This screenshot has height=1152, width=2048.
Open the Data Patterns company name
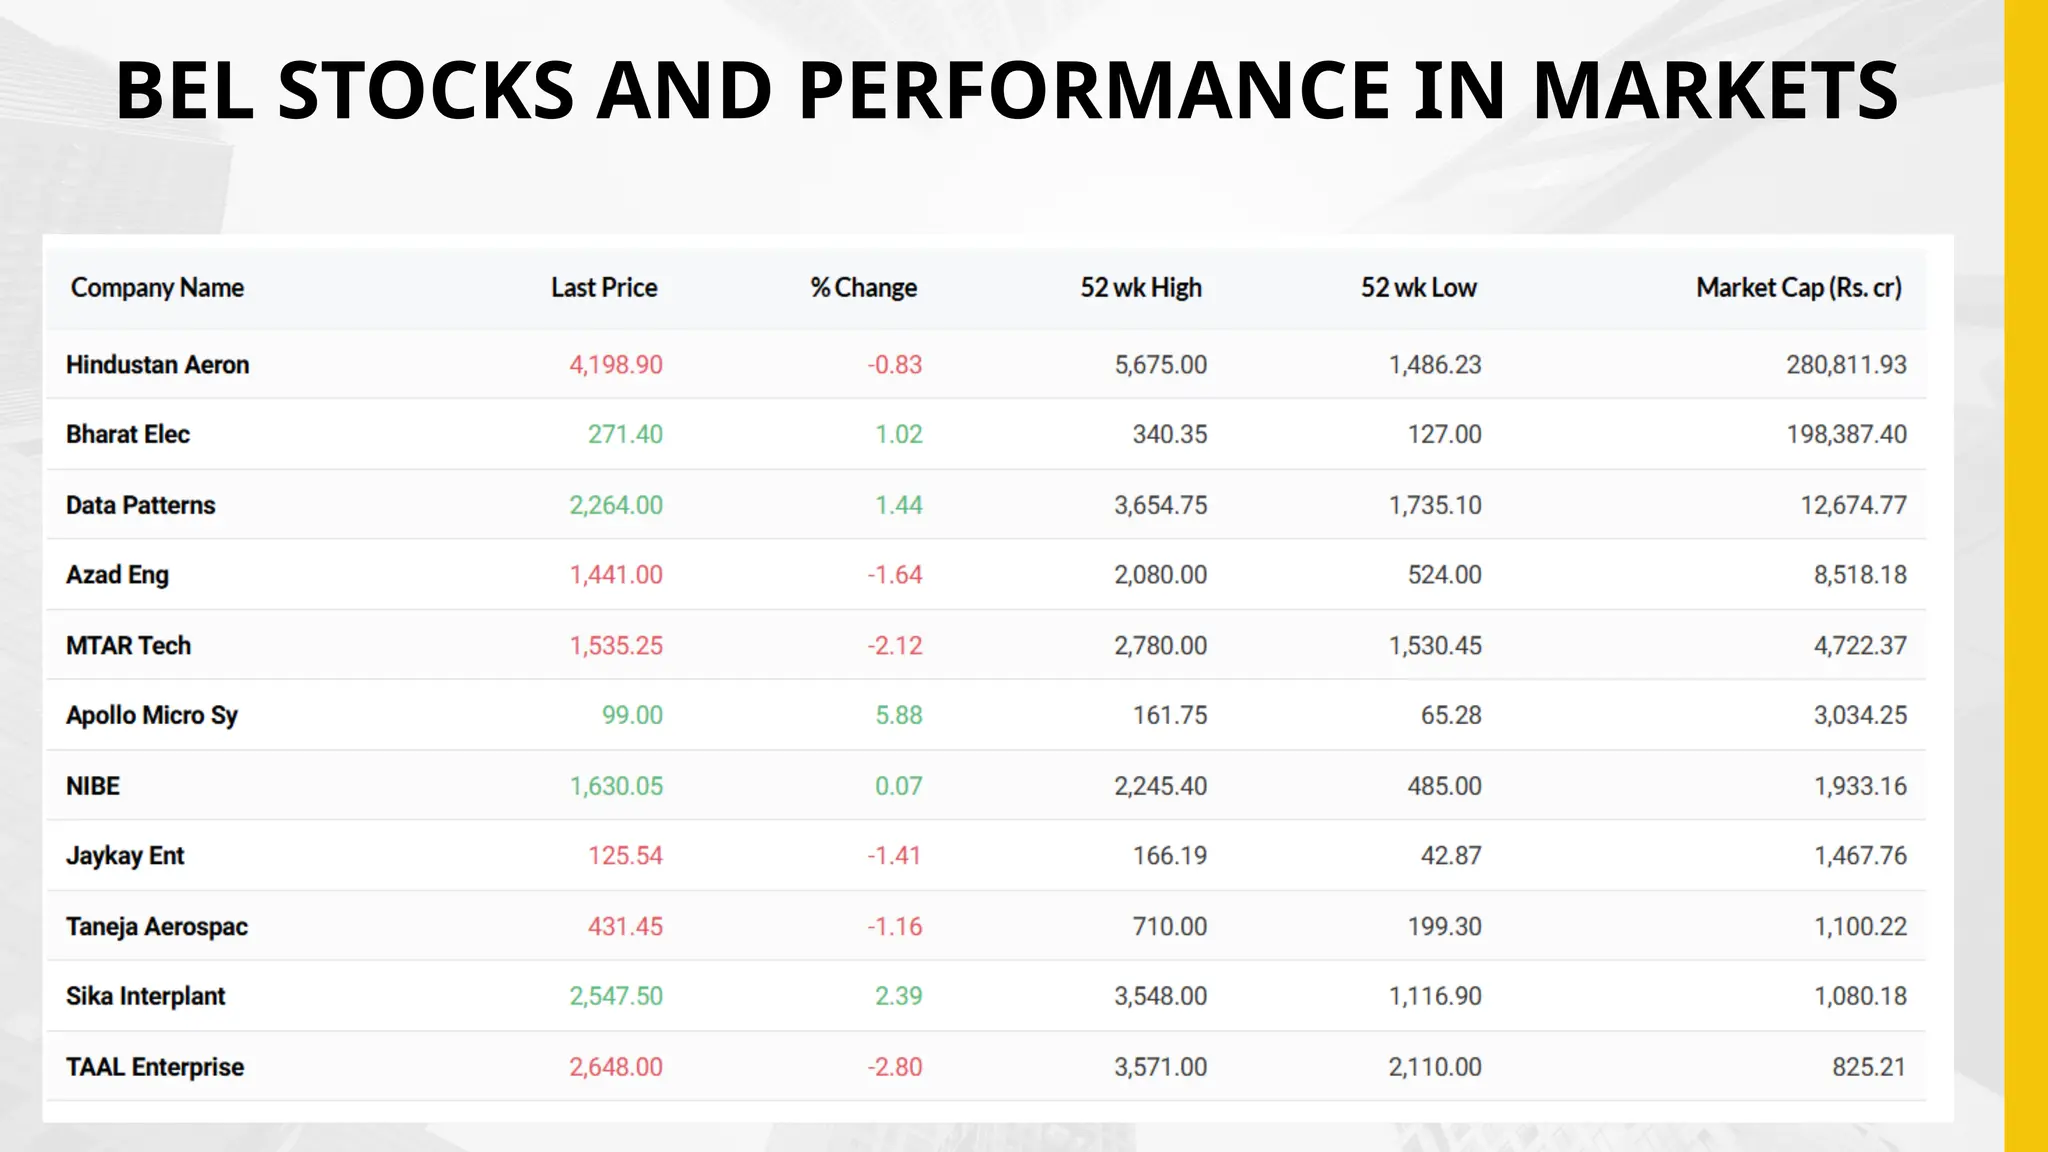(x=141, y=505)
